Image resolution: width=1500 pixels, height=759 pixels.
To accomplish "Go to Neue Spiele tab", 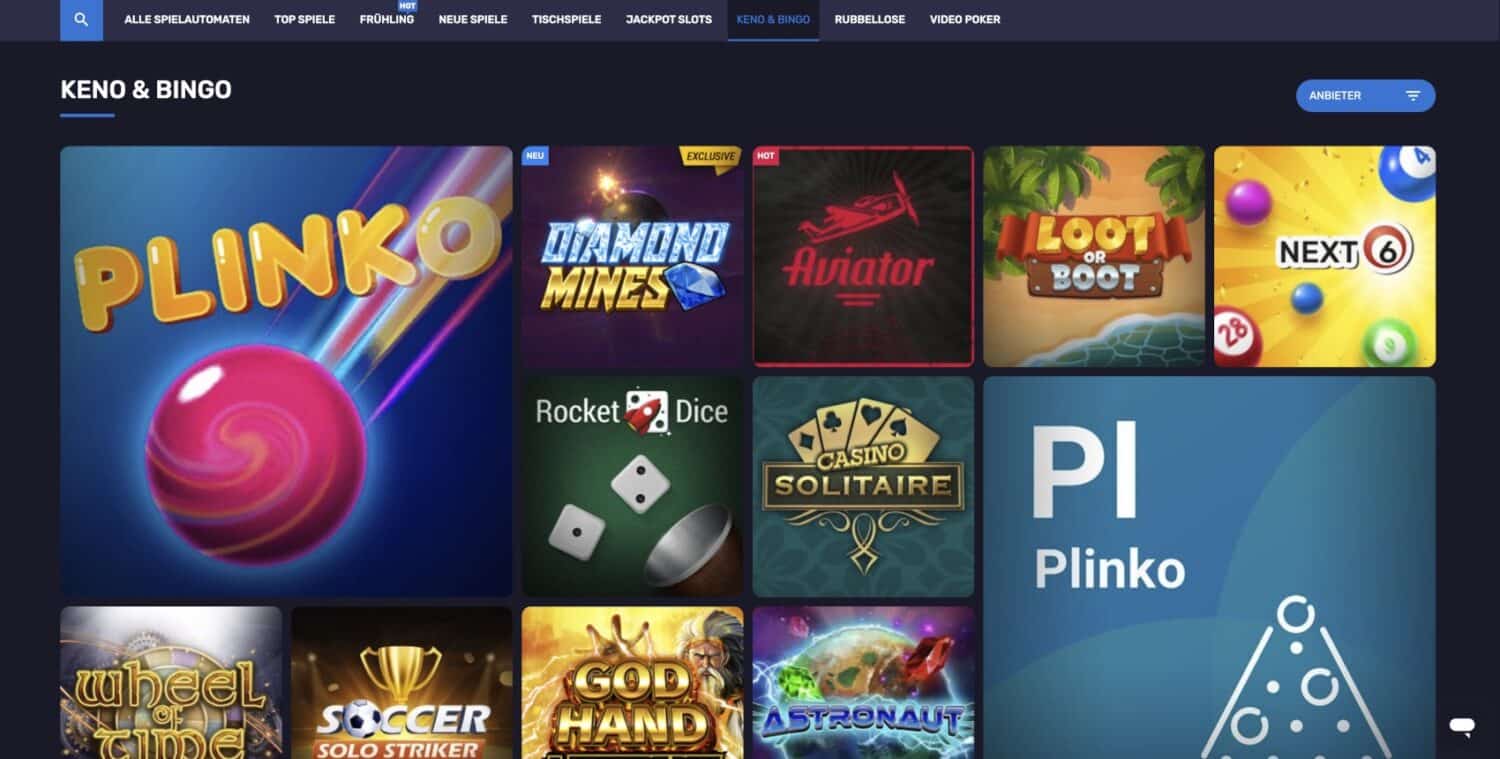I will [x=473, y=20].
